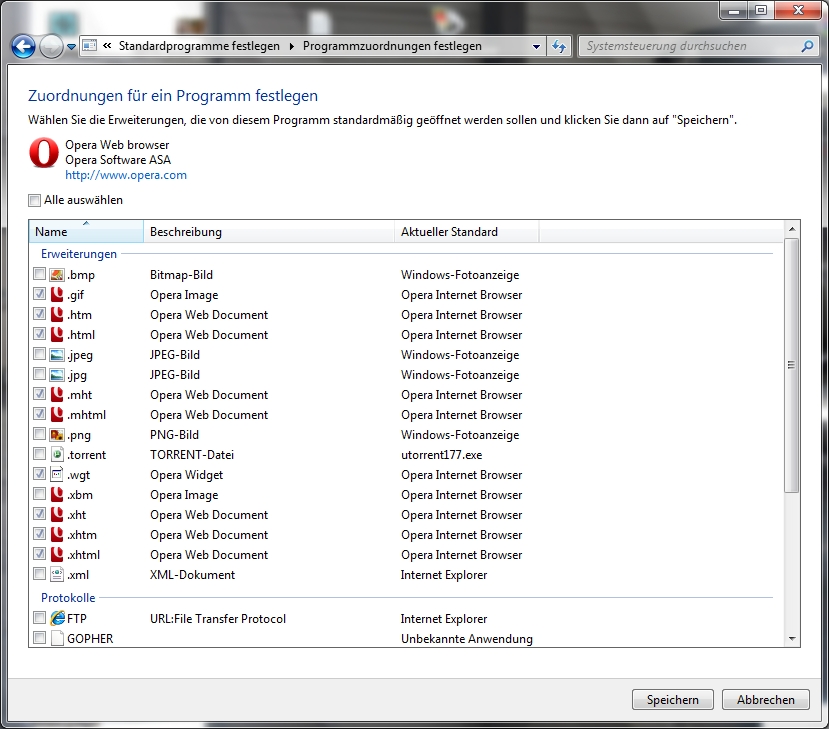Go to Standardprogramme festlegen breadcrumb
The image size is (829, 729).
pos(199,46)
